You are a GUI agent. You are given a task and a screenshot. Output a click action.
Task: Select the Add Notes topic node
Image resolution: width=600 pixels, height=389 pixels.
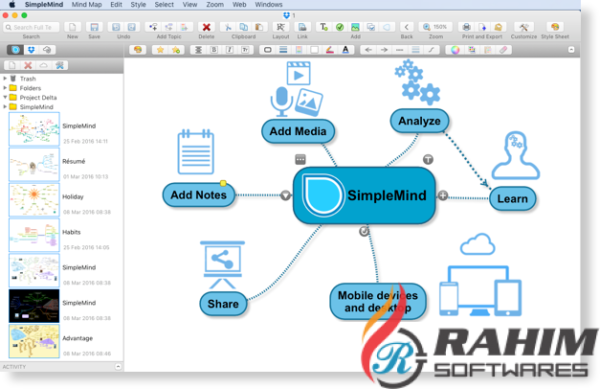pos(199,195)
